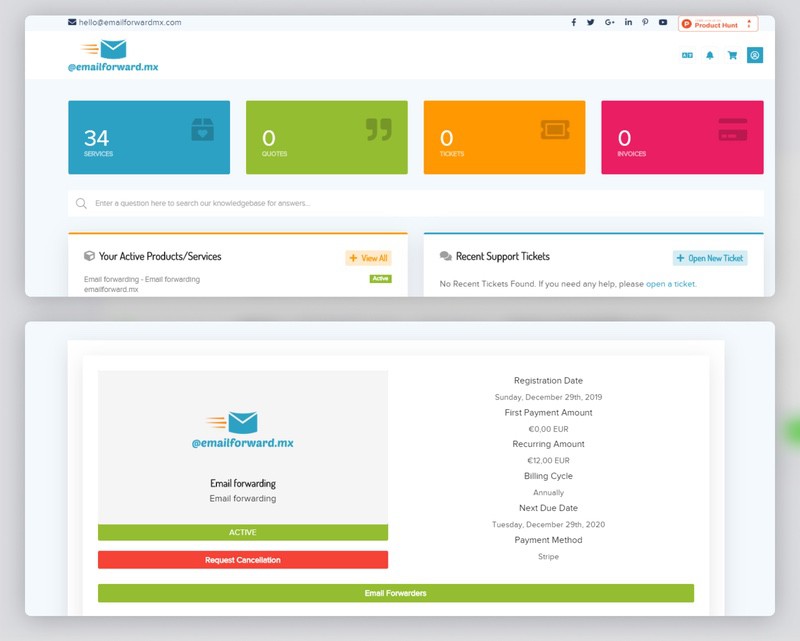Click the 'Recurring Amount' label

point(548,444)
